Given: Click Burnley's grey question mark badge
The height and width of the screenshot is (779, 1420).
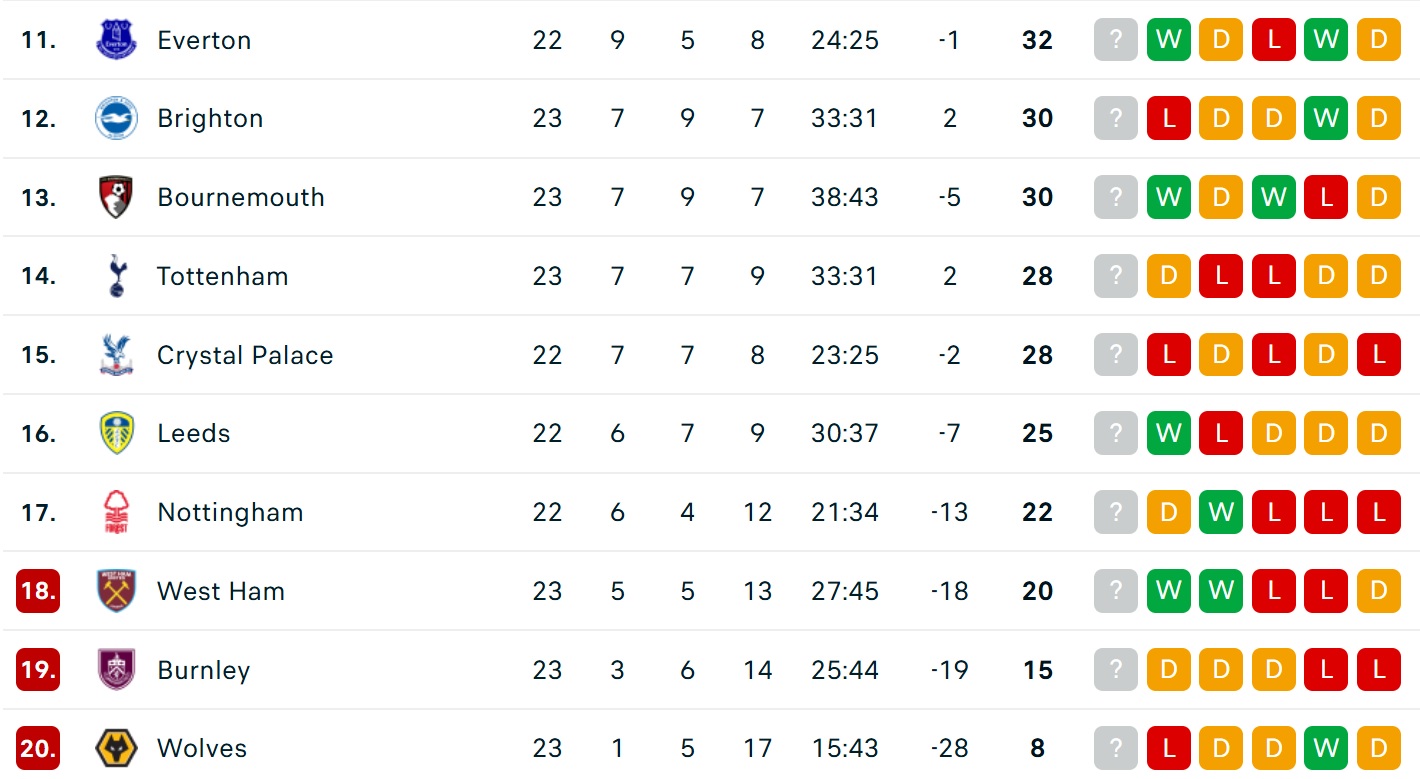Looking at the screenshot, I should click(x=1116, y=670).
